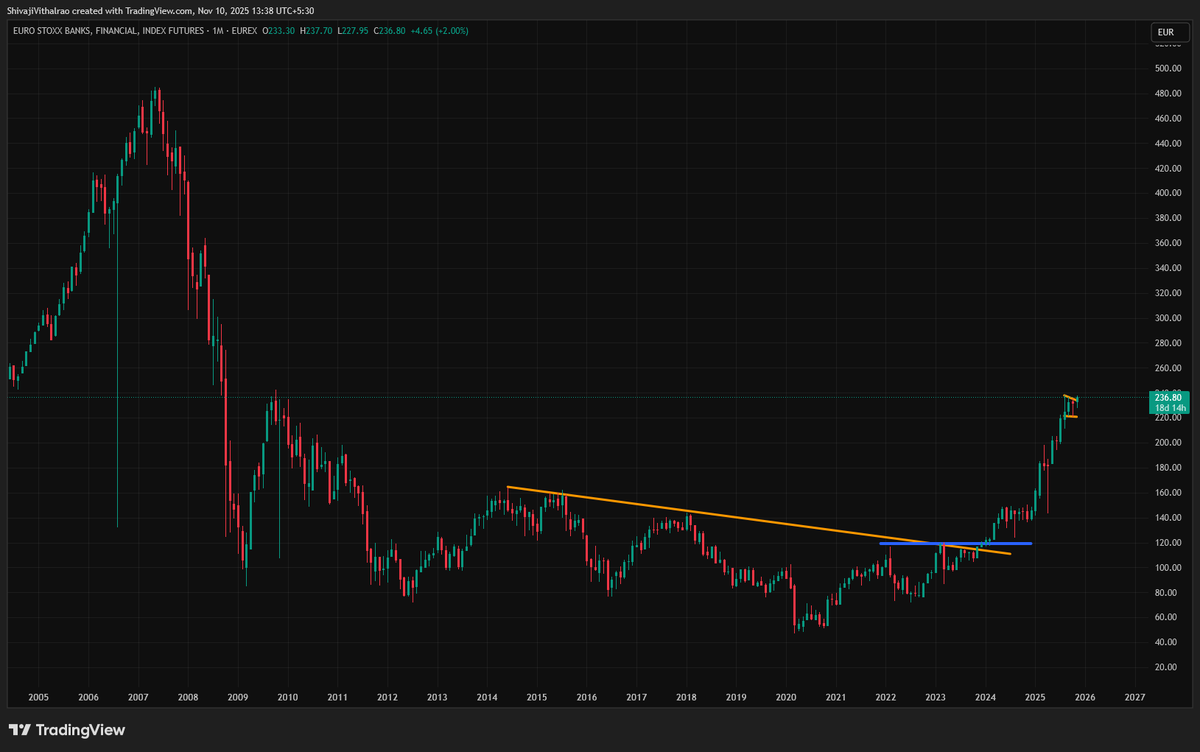Click the 80.00 price axis label

(1167, 592)
